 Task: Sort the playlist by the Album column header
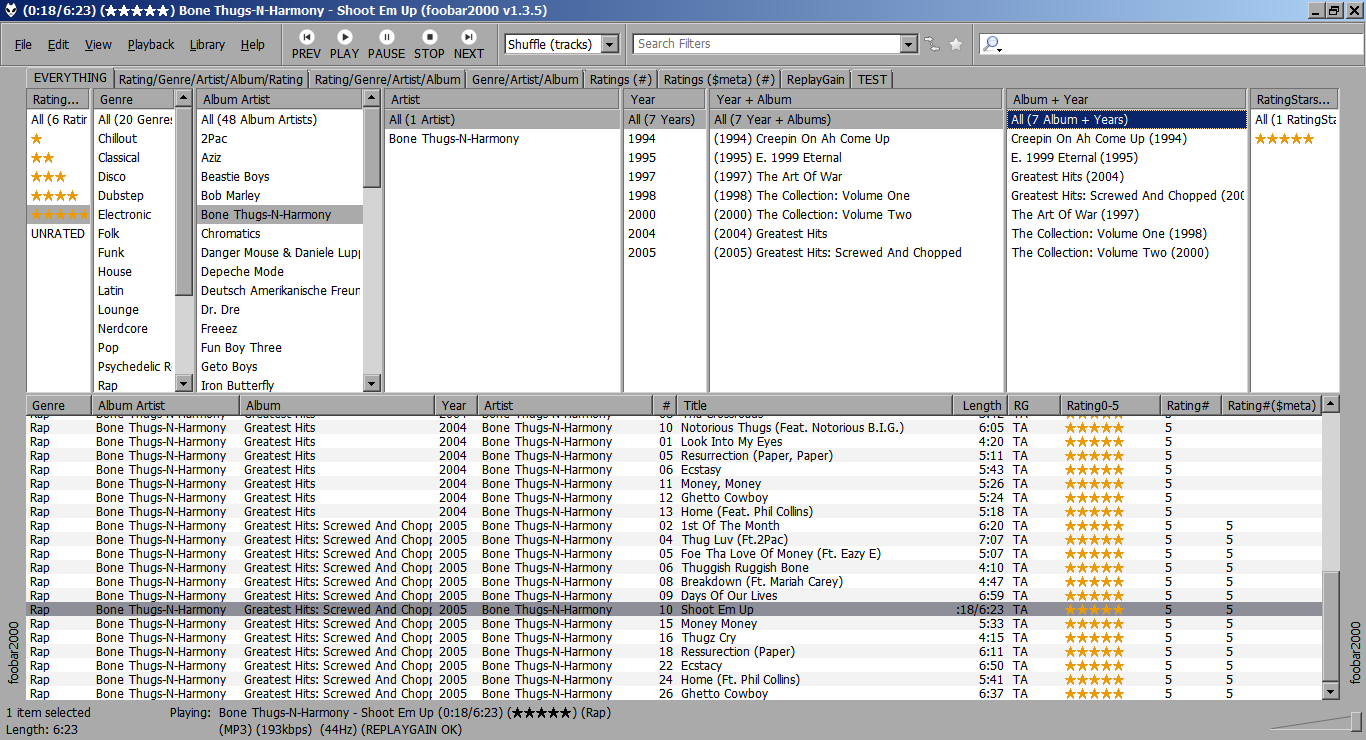[338, 405]
